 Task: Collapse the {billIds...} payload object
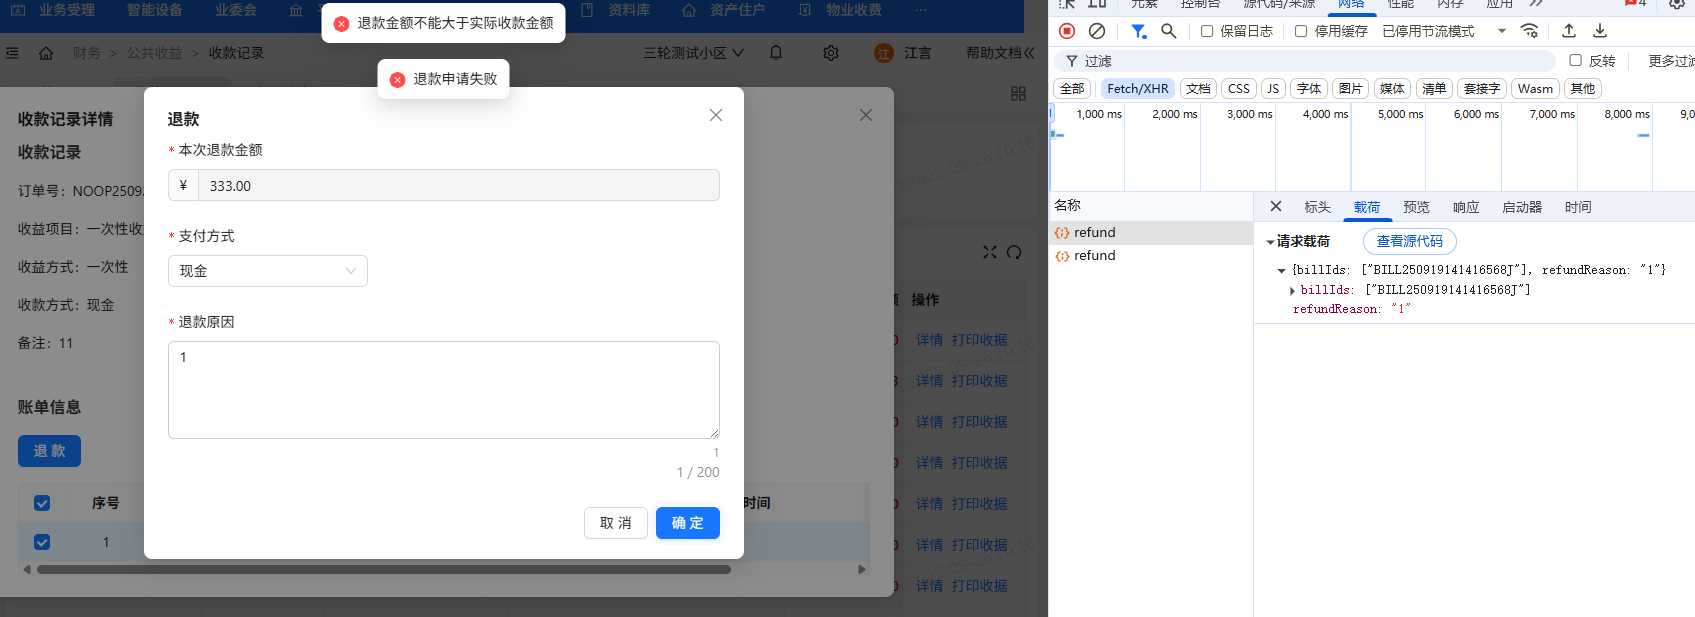(x=1282, y=270)
